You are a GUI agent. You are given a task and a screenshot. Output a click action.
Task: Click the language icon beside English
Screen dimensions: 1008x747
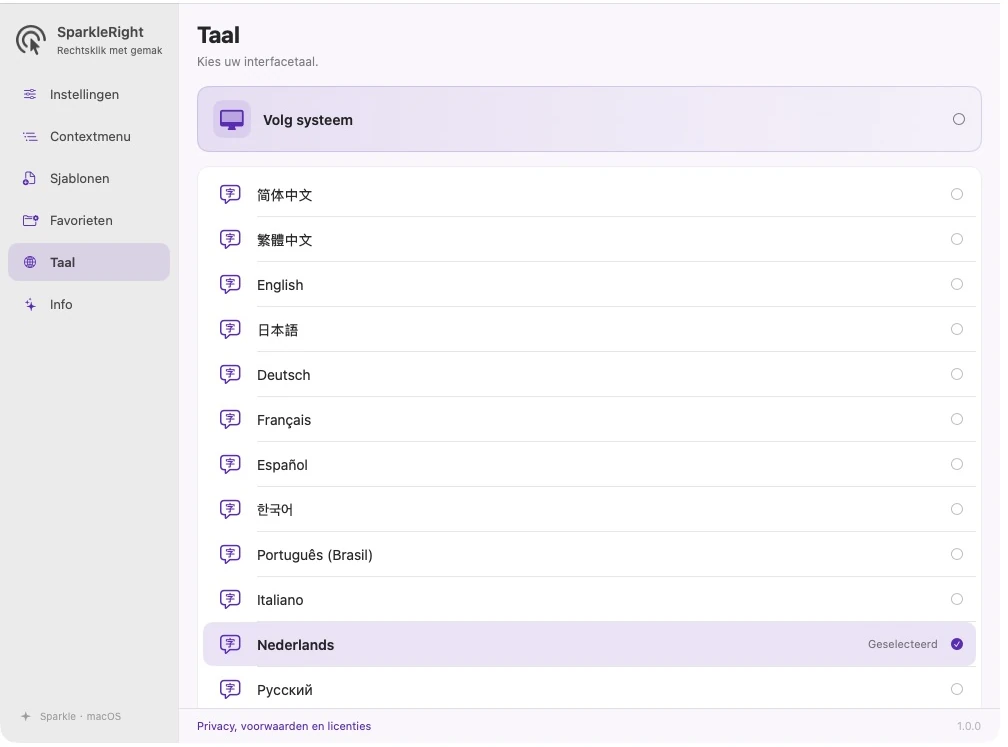(230, 284)
